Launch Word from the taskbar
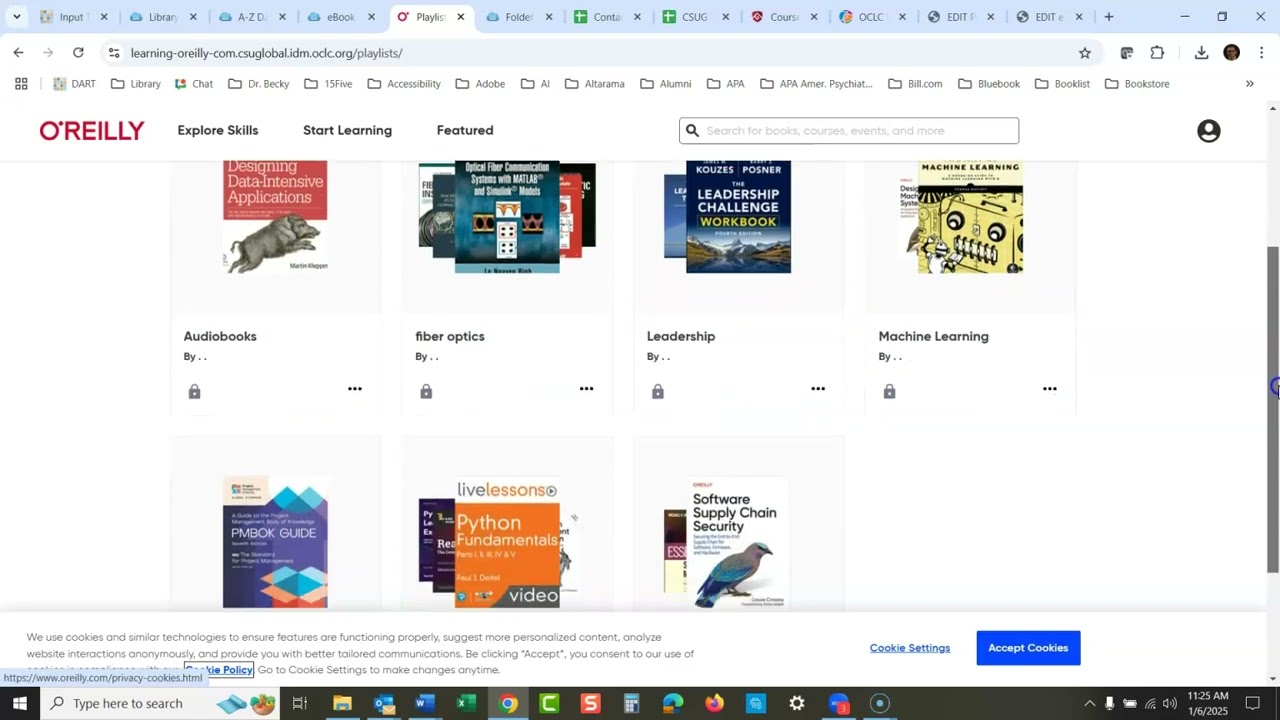 pyautogui.click(x=424, y=704)
